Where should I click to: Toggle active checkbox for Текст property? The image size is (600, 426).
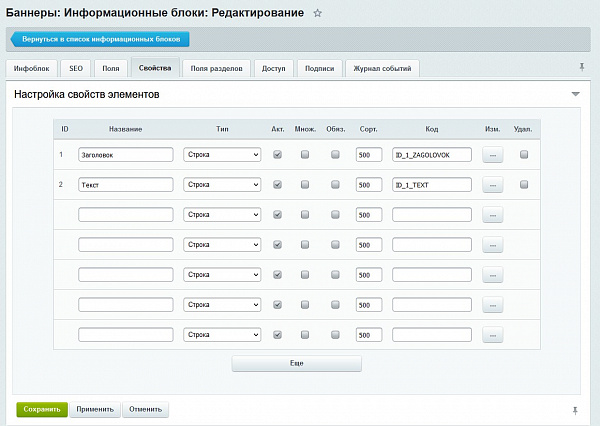click(x=277, y=184)
